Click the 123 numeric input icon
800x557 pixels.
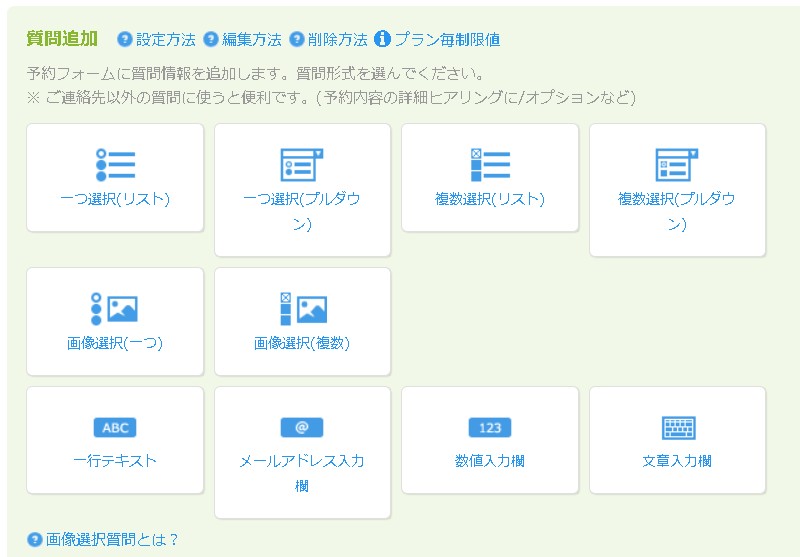coord(490,428)
